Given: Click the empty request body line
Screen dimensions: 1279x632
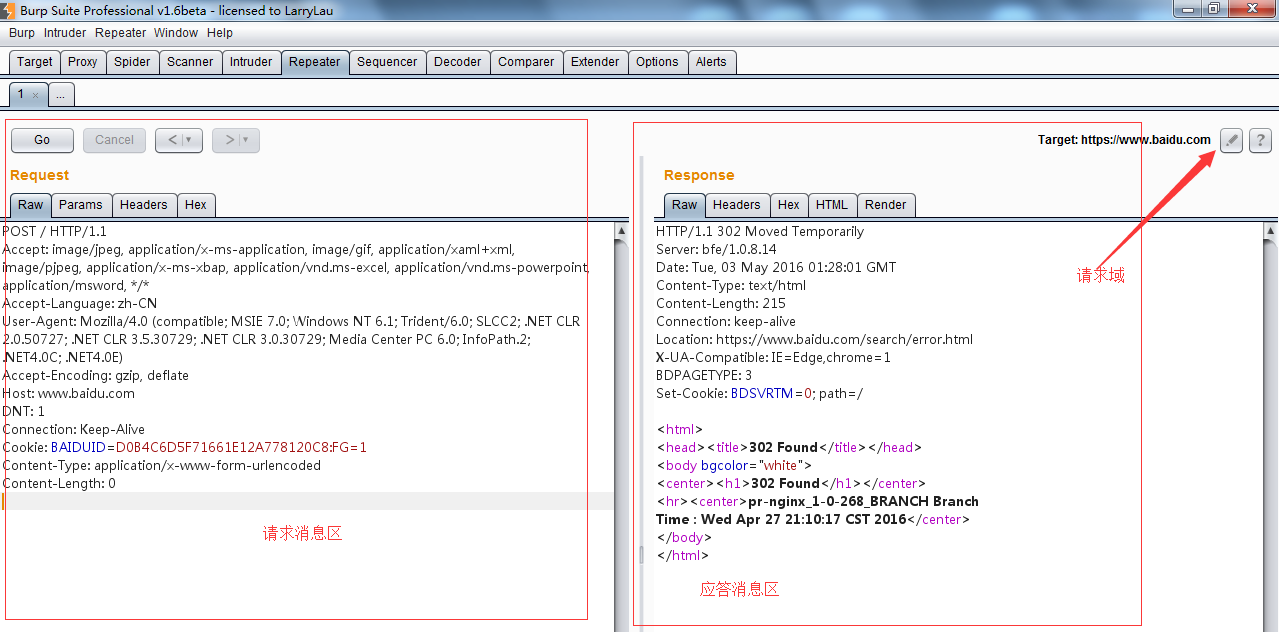Looking at the screenshot, I should (300, 502).
